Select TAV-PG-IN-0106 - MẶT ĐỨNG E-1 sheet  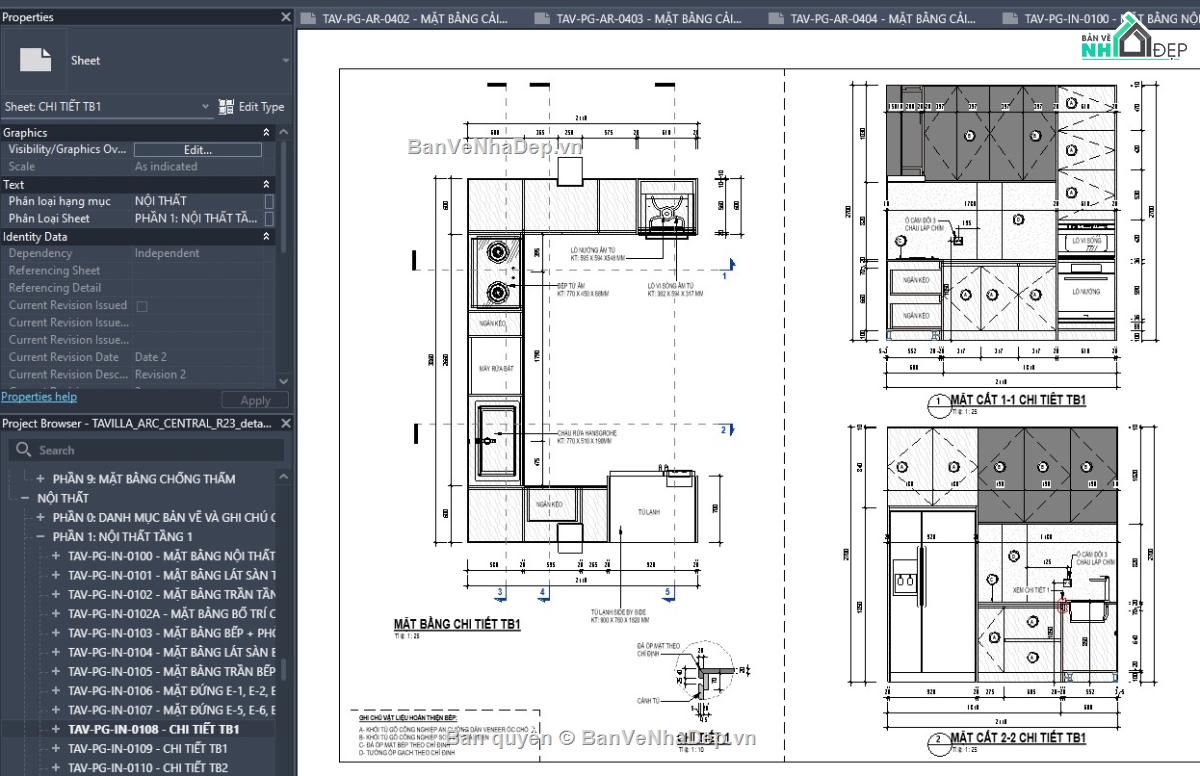(172, 691)
